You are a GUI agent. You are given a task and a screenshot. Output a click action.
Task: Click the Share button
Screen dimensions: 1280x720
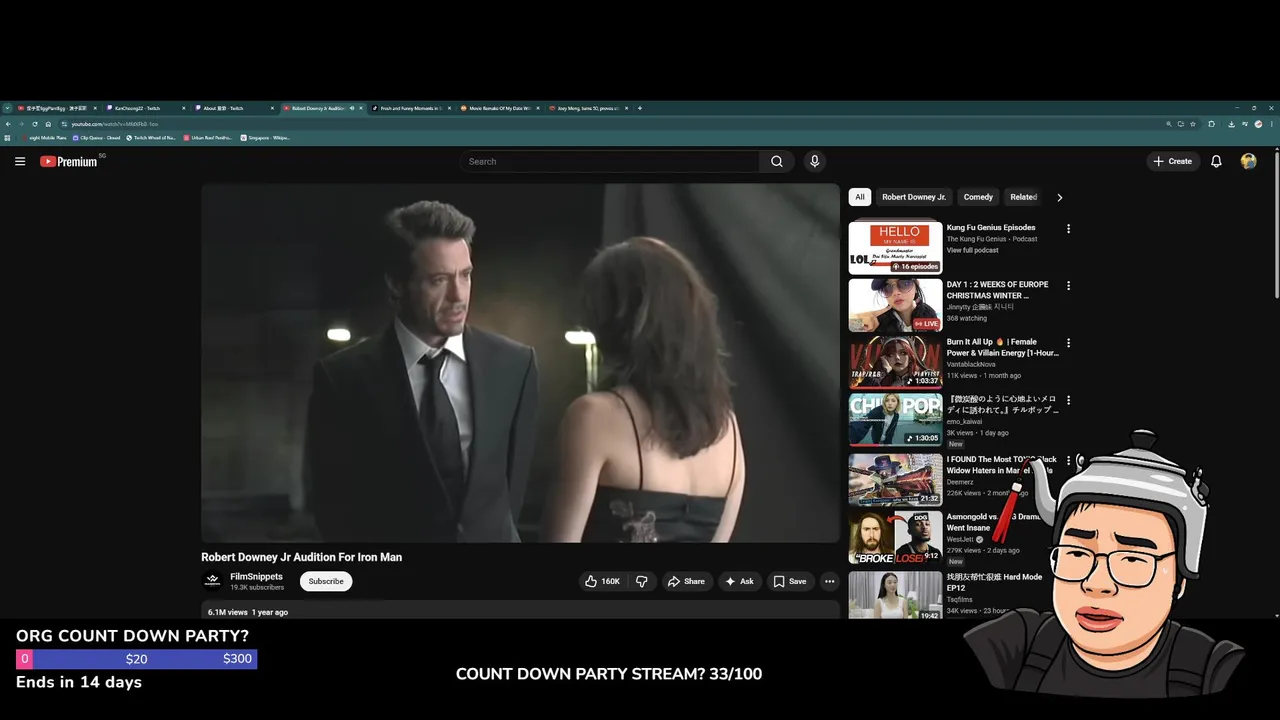[x=686, y=581]
